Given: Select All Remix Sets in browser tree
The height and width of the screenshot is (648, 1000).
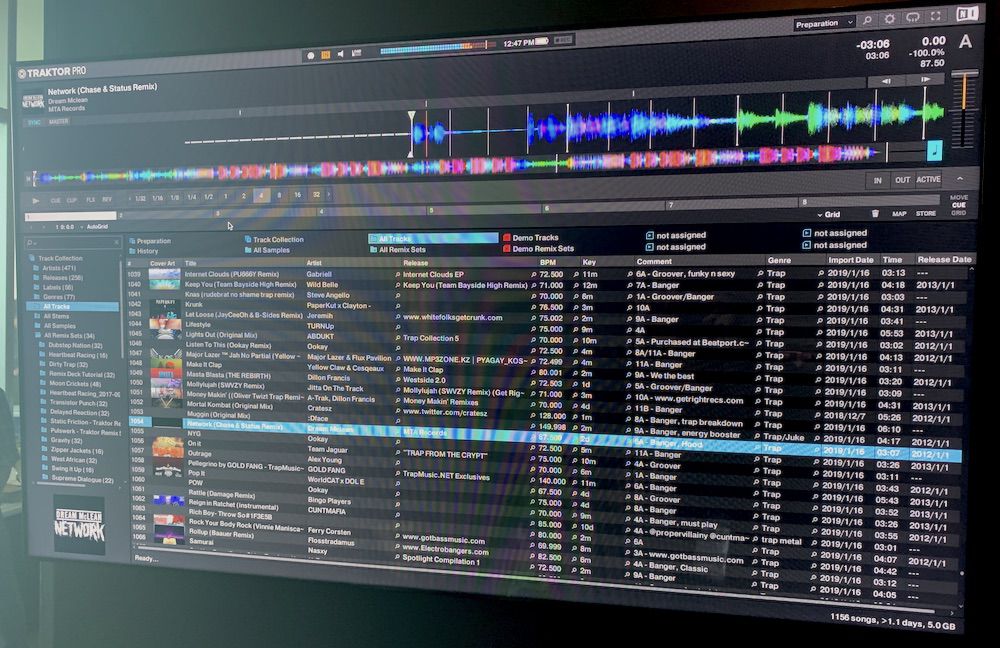Looking at the screenshot, I should 68,335.
